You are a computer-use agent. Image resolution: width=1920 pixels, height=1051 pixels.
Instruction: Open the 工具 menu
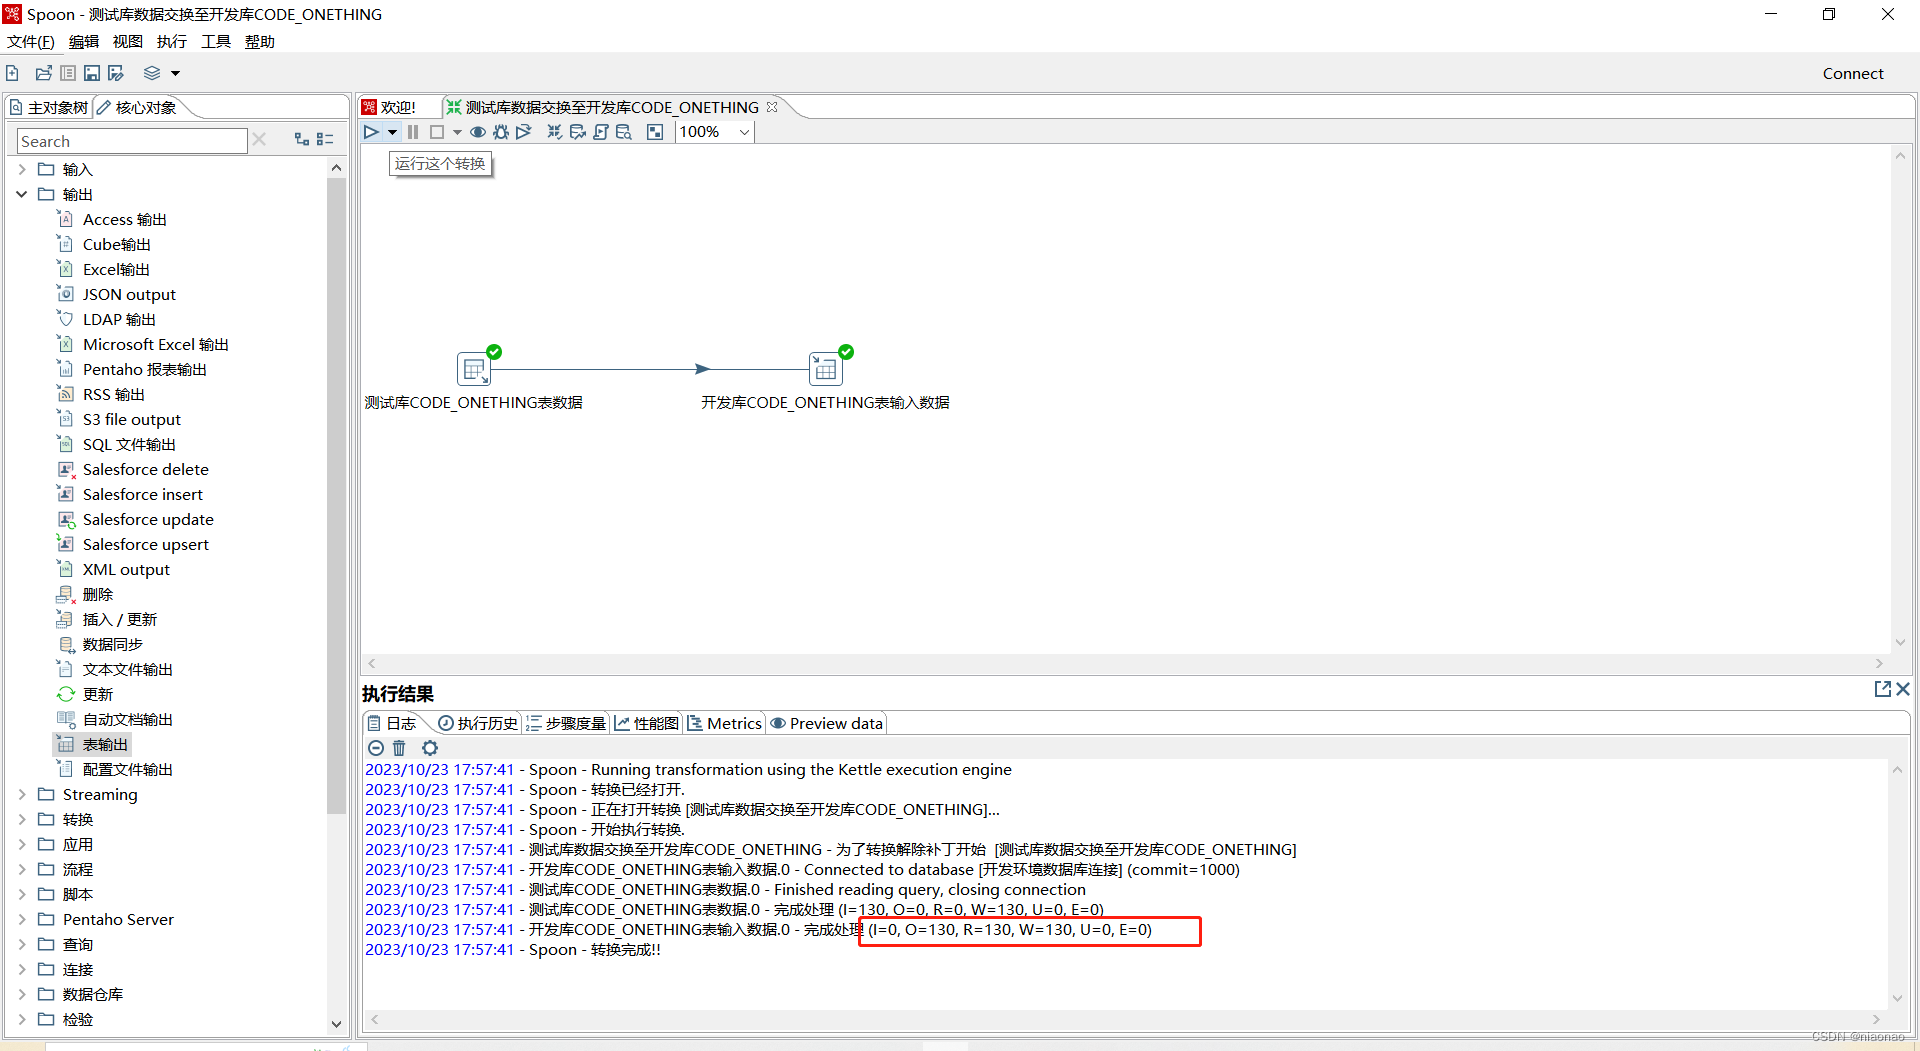pyautogui.click(x=216, y=41)
